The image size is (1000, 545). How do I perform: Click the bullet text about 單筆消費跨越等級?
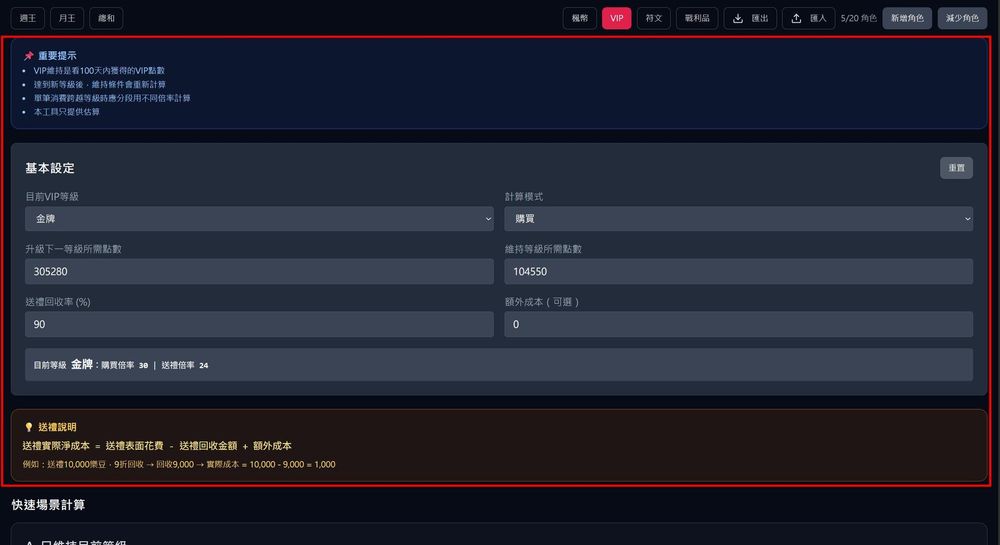click(112, 98)
